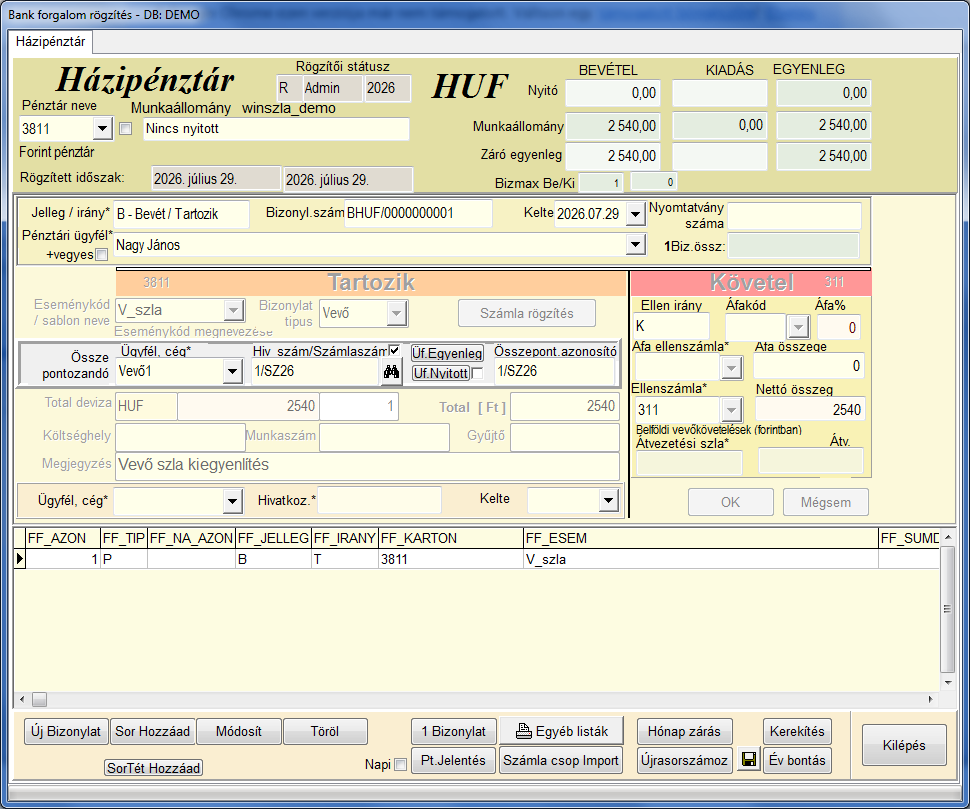This screenshot has height=809, width=970.
Task: Select the grid row with V_szla
Action: [x=476, y=559]
